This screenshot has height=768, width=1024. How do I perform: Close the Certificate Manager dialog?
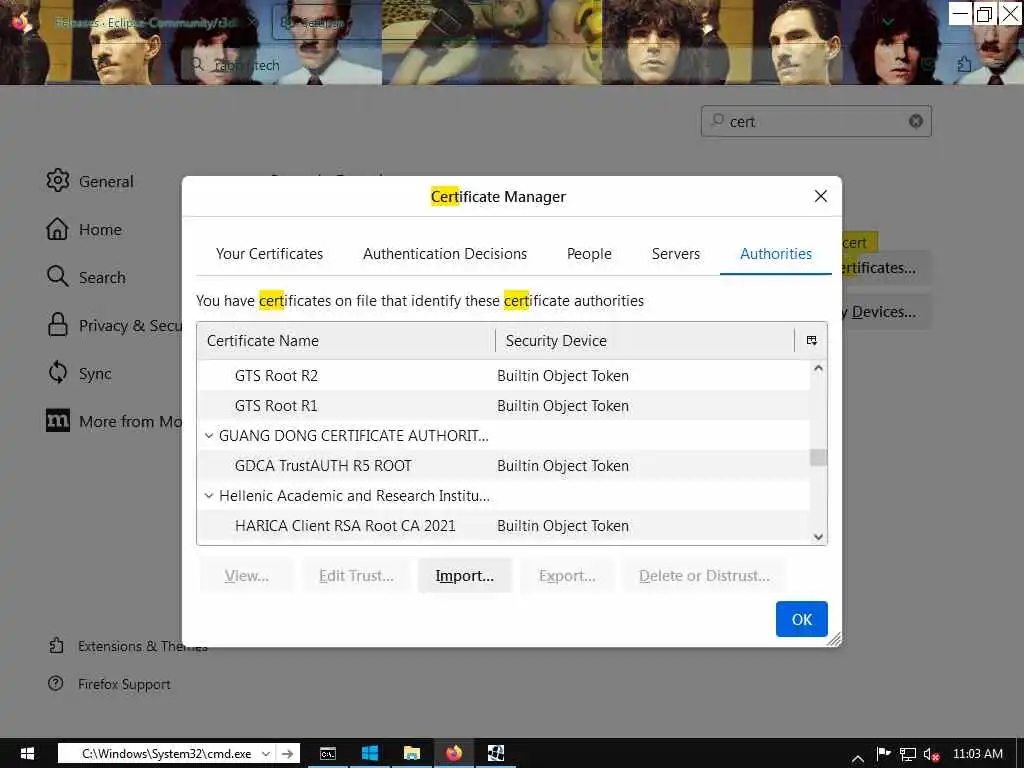[821, 197]
